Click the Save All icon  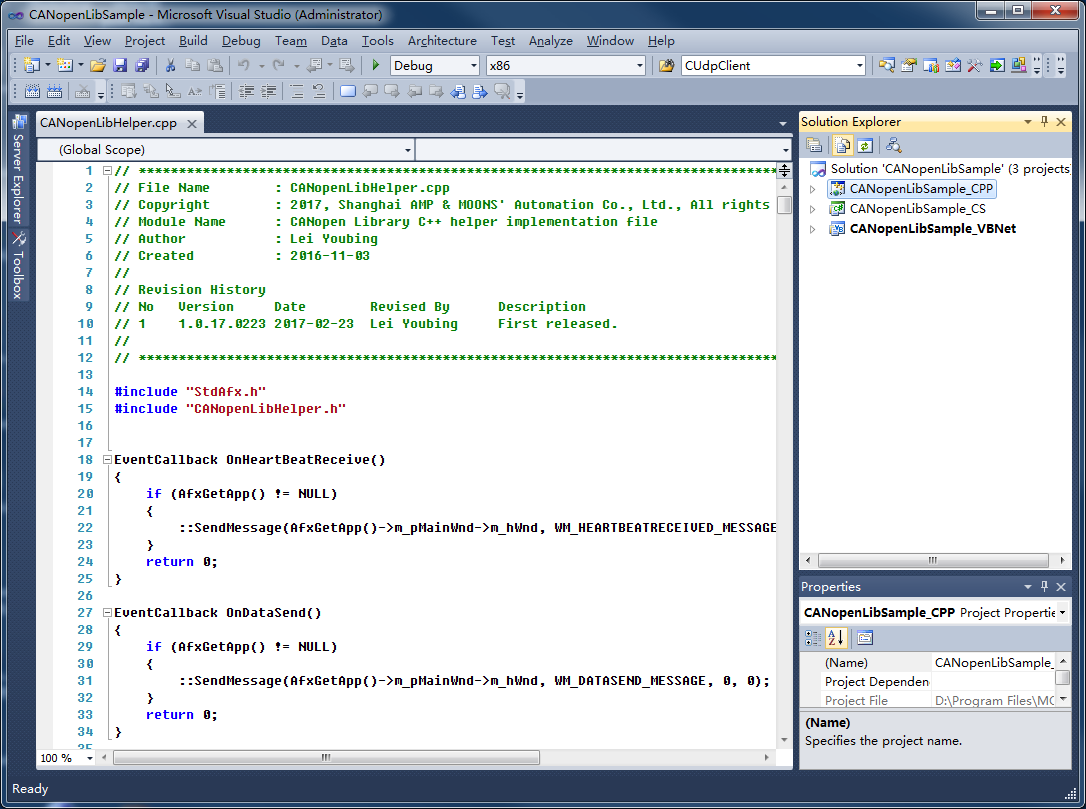143,66
